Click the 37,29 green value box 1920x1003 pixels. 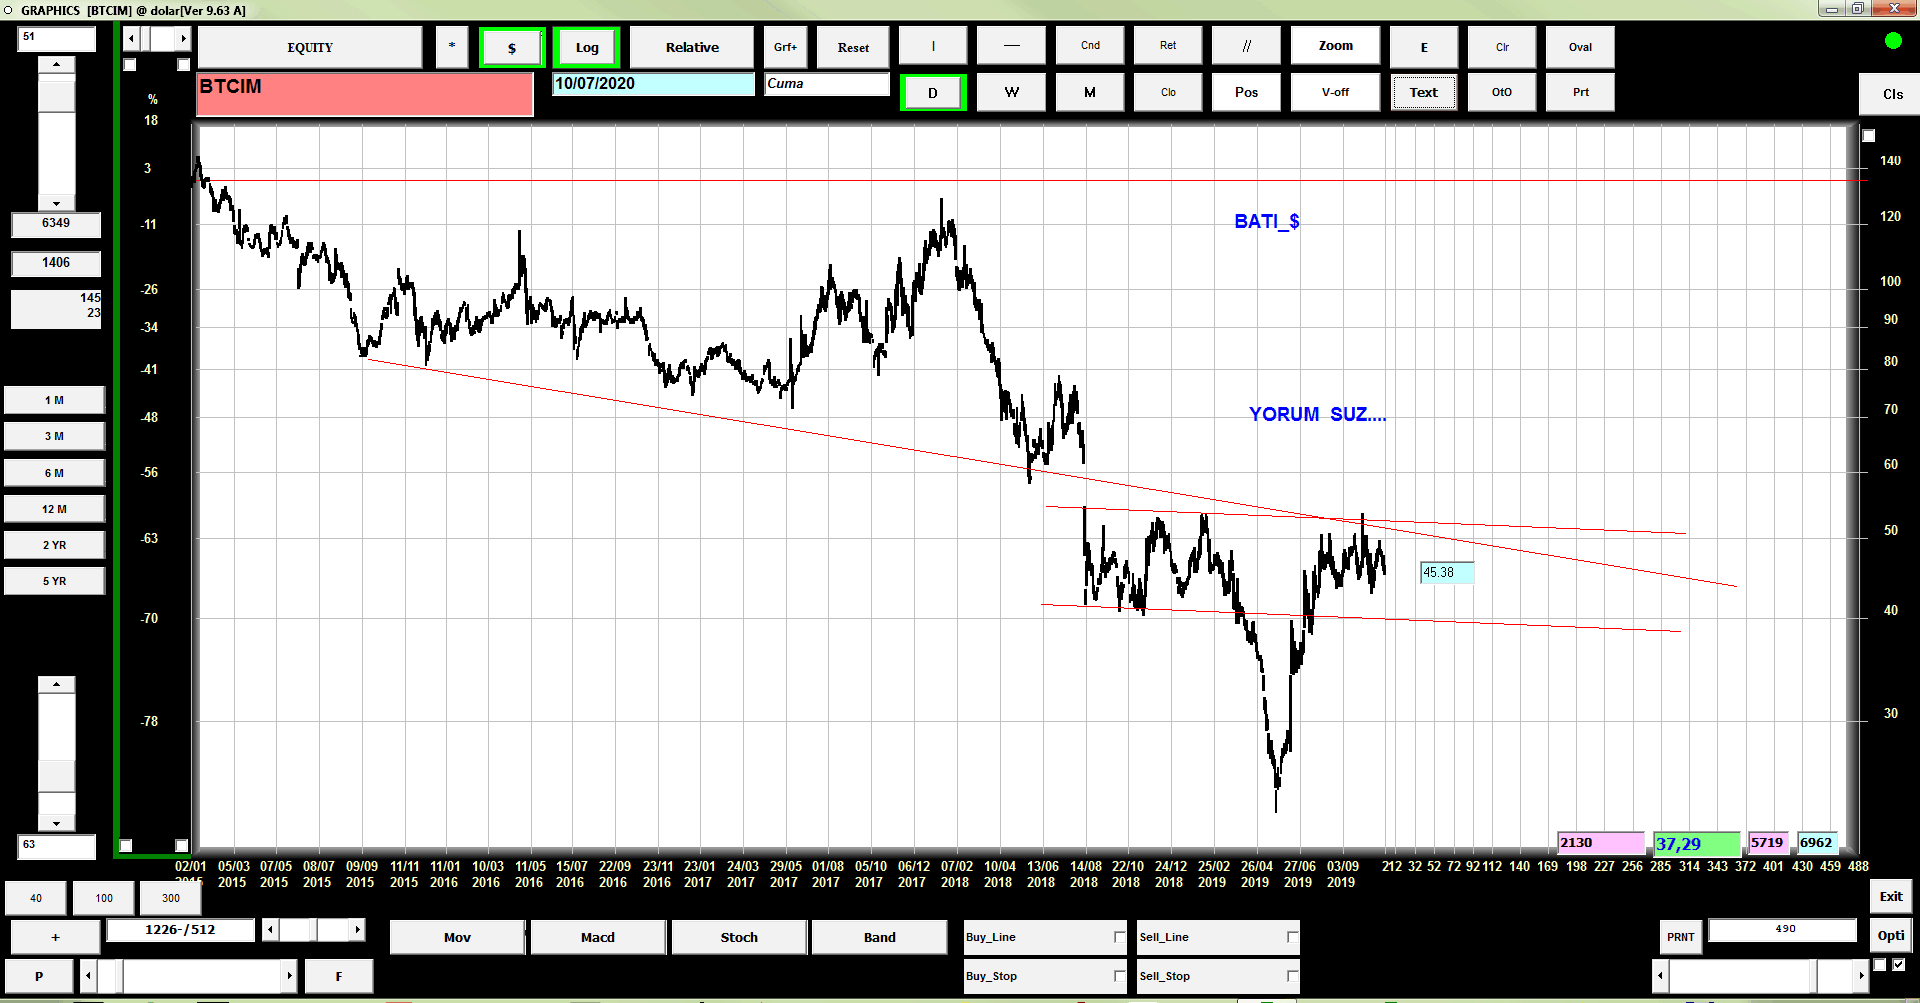(x=1697, y=844)
